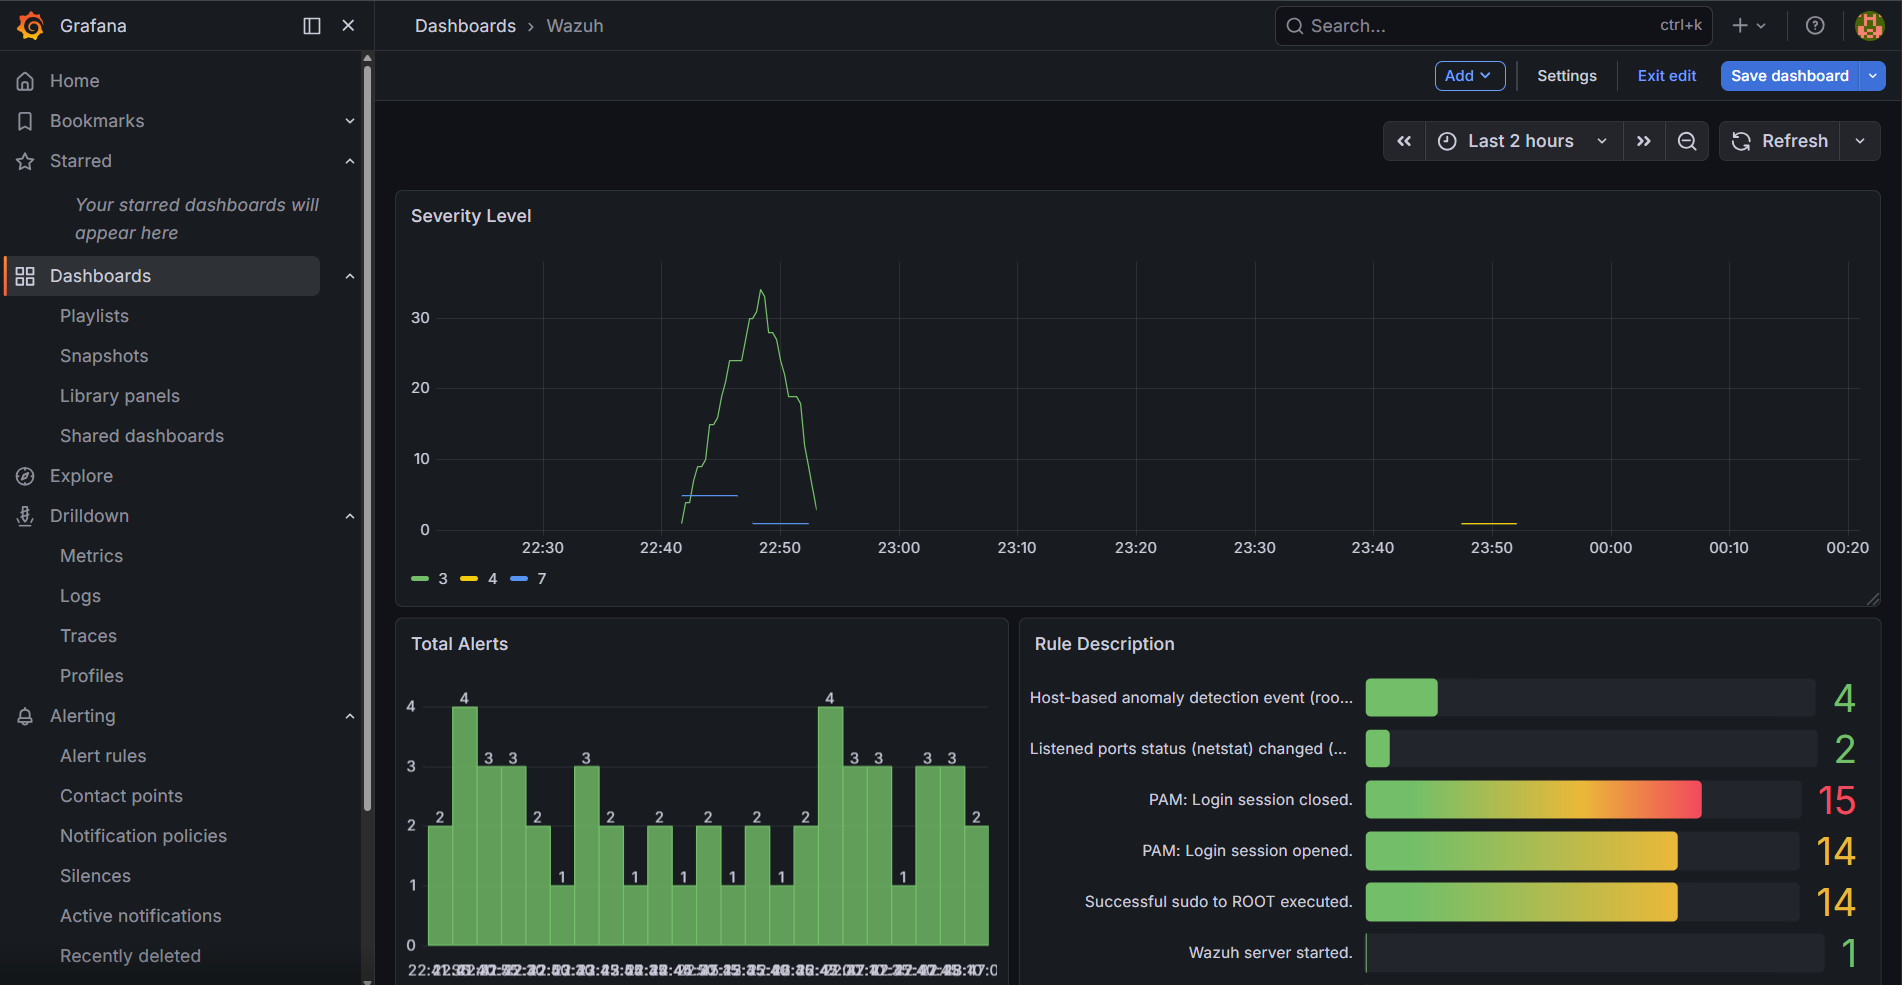The height and width of the screenshot is (985, 1902).
Task: Open Snapshots page
Action: point(104,356)
